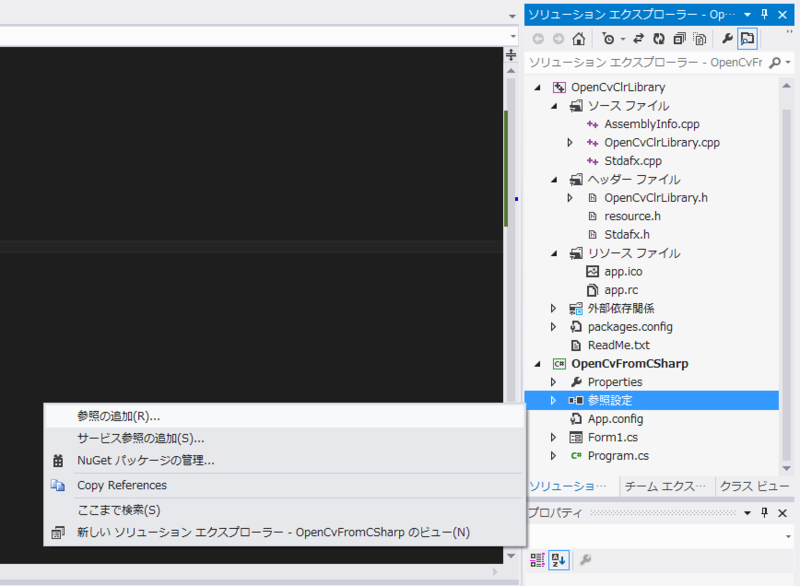The image size is (800, 586).
Task: Choose NuGet パッケージの管理... menu item
Action: [284, 461]
